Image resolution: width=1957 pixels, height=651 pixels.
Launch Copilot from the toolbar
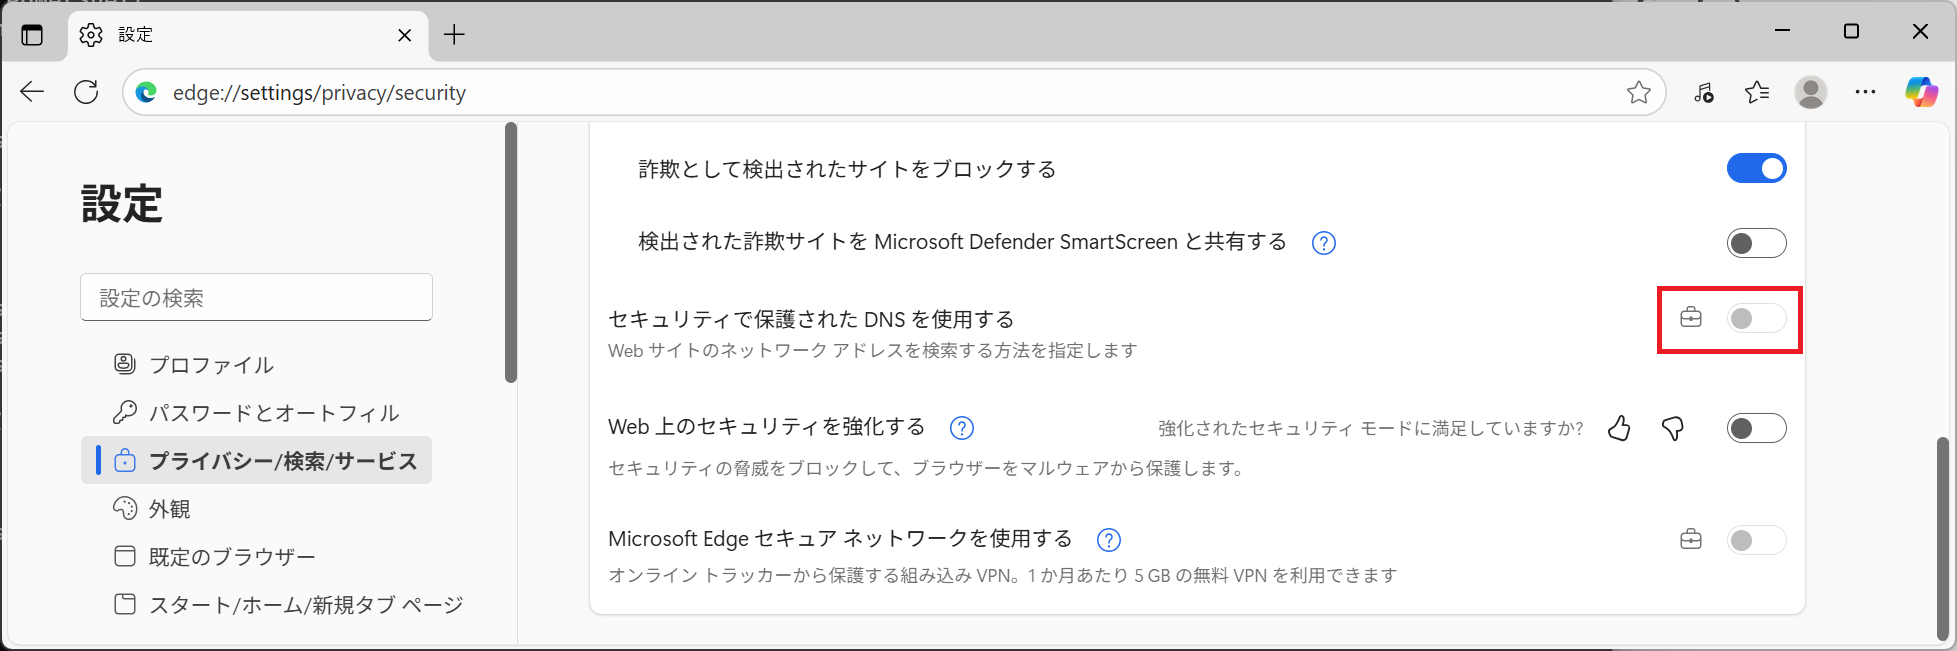point(1921,92)
